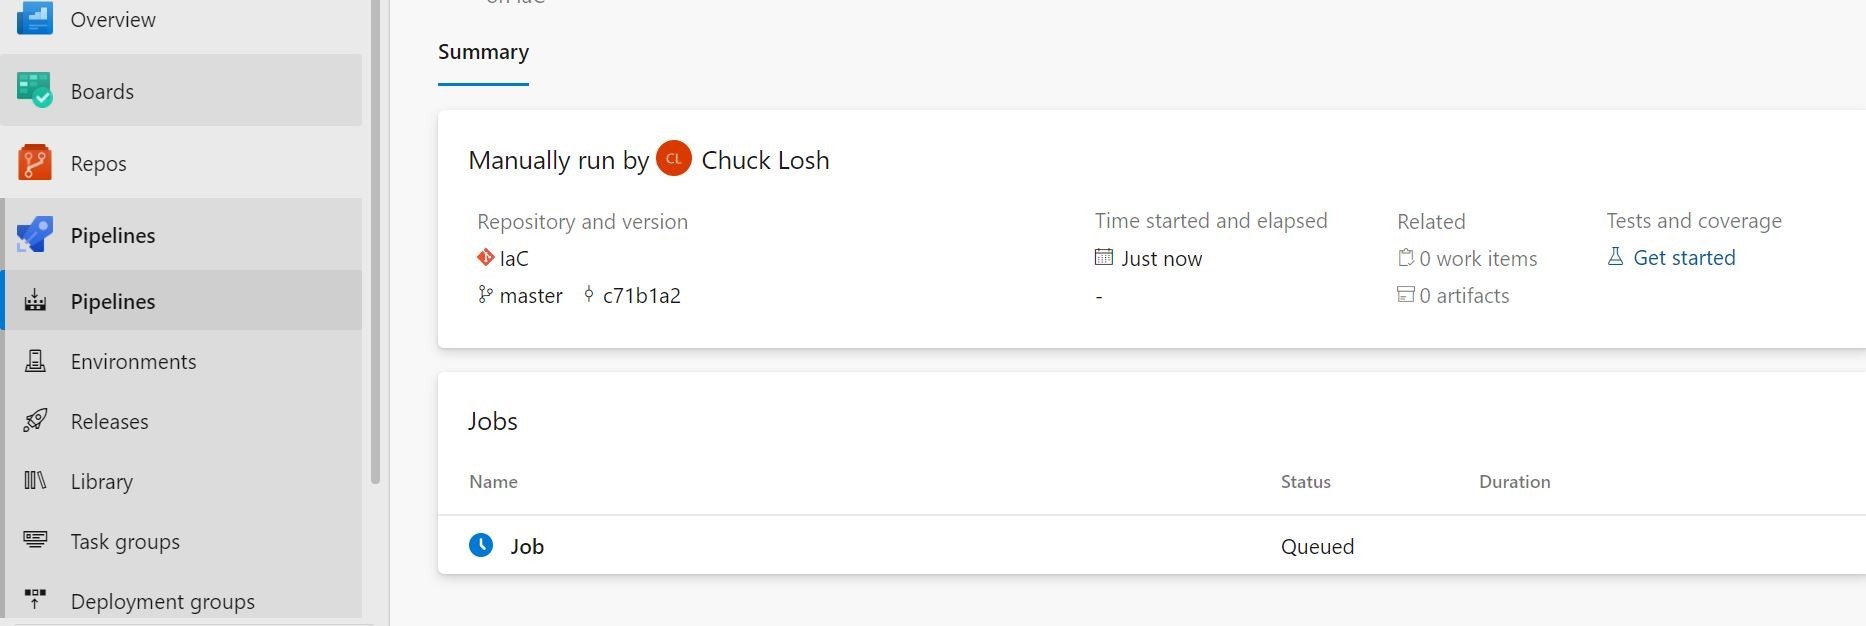Select the Pipelines sub-item in sidebar

coord(112,301)
